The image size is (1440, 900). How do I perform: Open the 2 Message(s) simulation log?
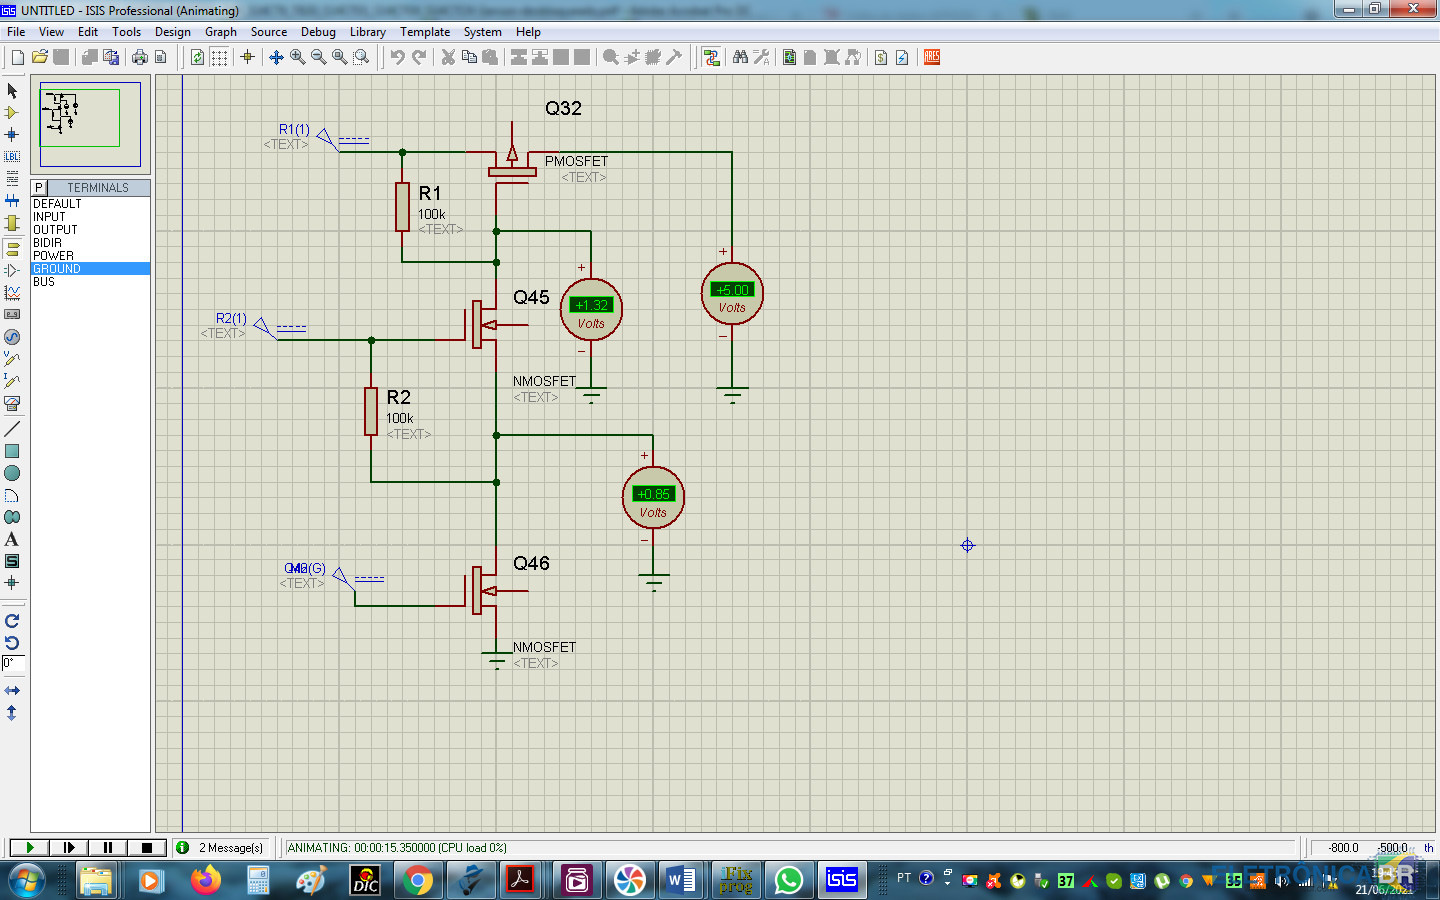click(230, 847)
